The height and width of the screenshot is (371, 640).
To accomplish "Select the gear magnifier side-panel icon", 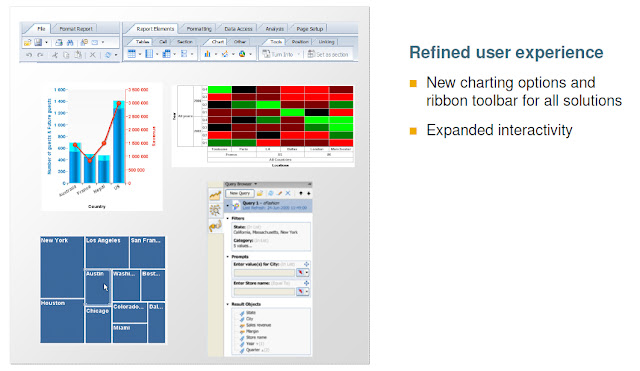I will [215, 211].
